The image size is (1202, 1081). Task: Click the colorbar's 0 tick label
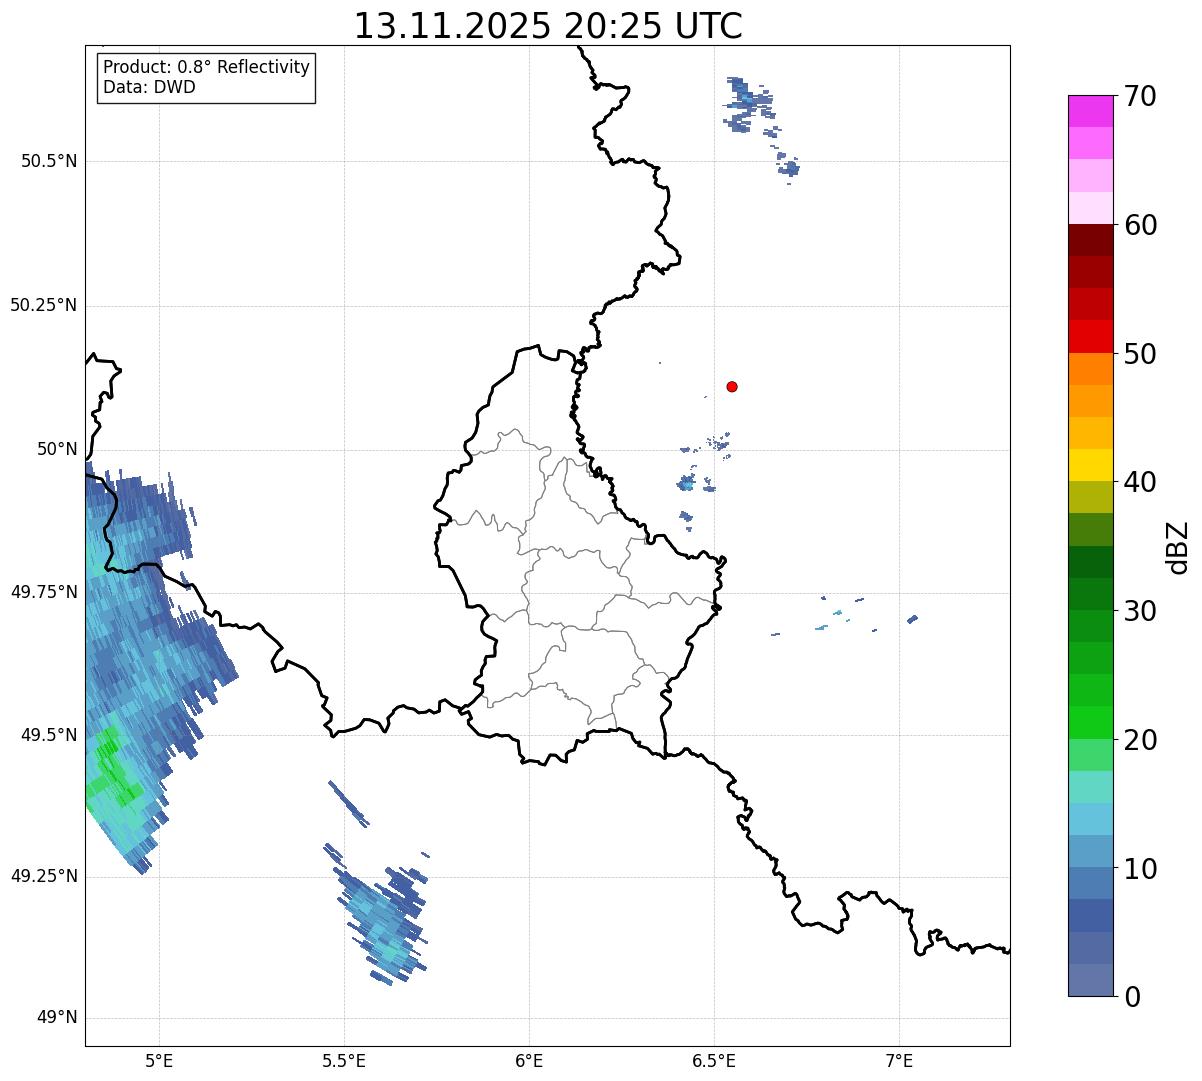[x=1132, y=997]
